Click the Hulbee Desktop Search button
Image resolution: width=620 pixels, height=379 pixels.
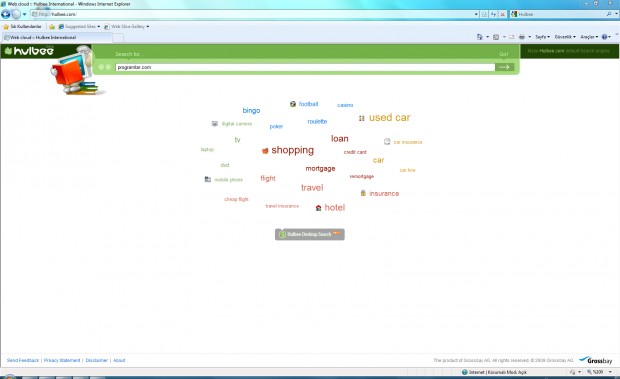[x=310, y=234]
